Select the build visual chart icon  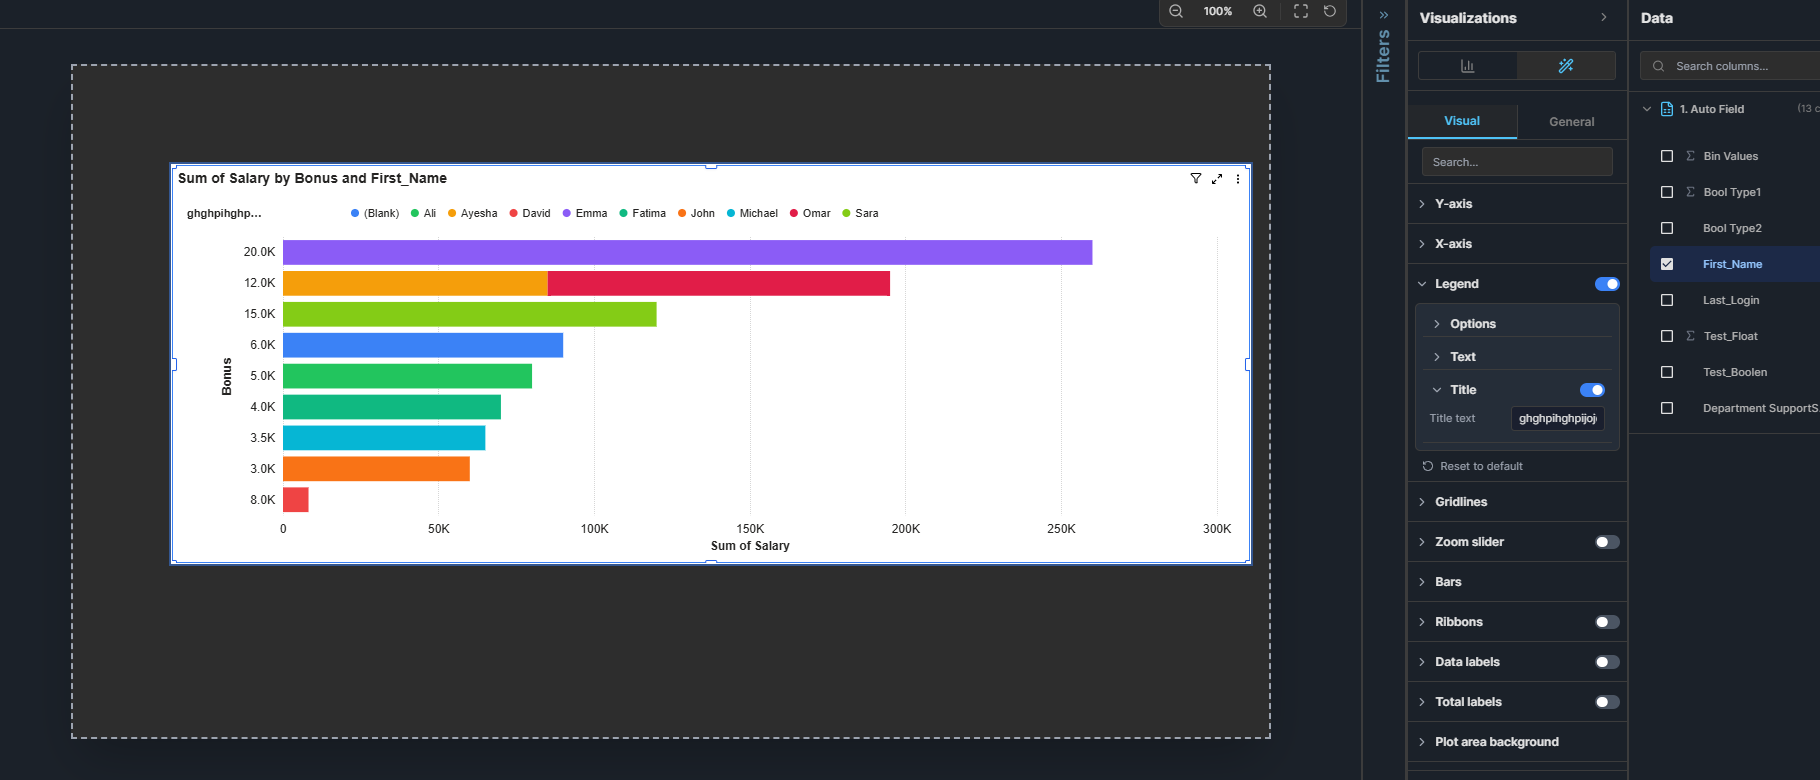[x=1467, y=66]
